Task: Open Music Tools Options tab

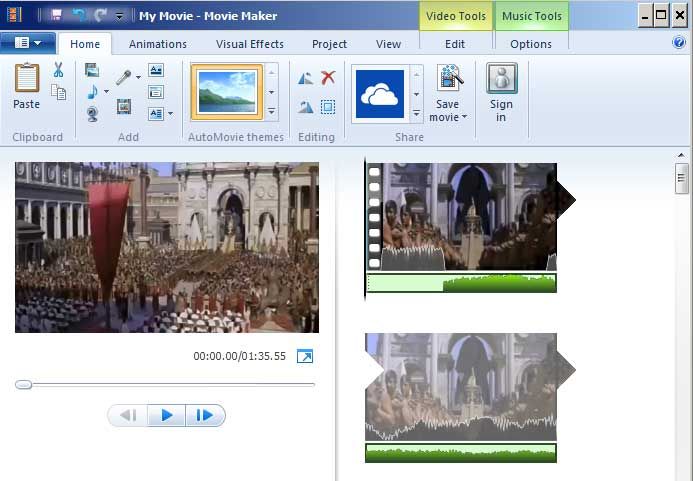Action: [x=531, y=44]
